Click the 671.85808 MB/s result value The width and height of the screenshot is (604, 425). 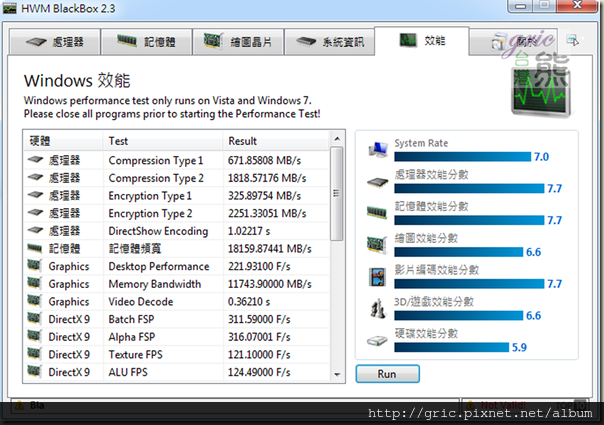coord(264,160)
